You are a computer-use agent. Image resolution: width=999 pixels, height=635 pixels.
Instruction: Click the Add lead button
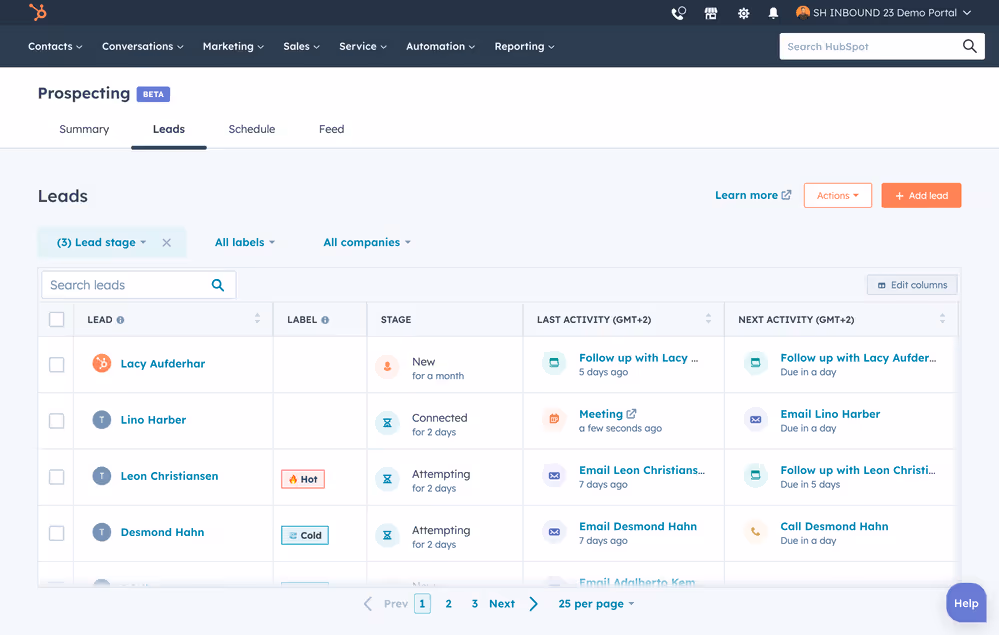click(921, 195)
